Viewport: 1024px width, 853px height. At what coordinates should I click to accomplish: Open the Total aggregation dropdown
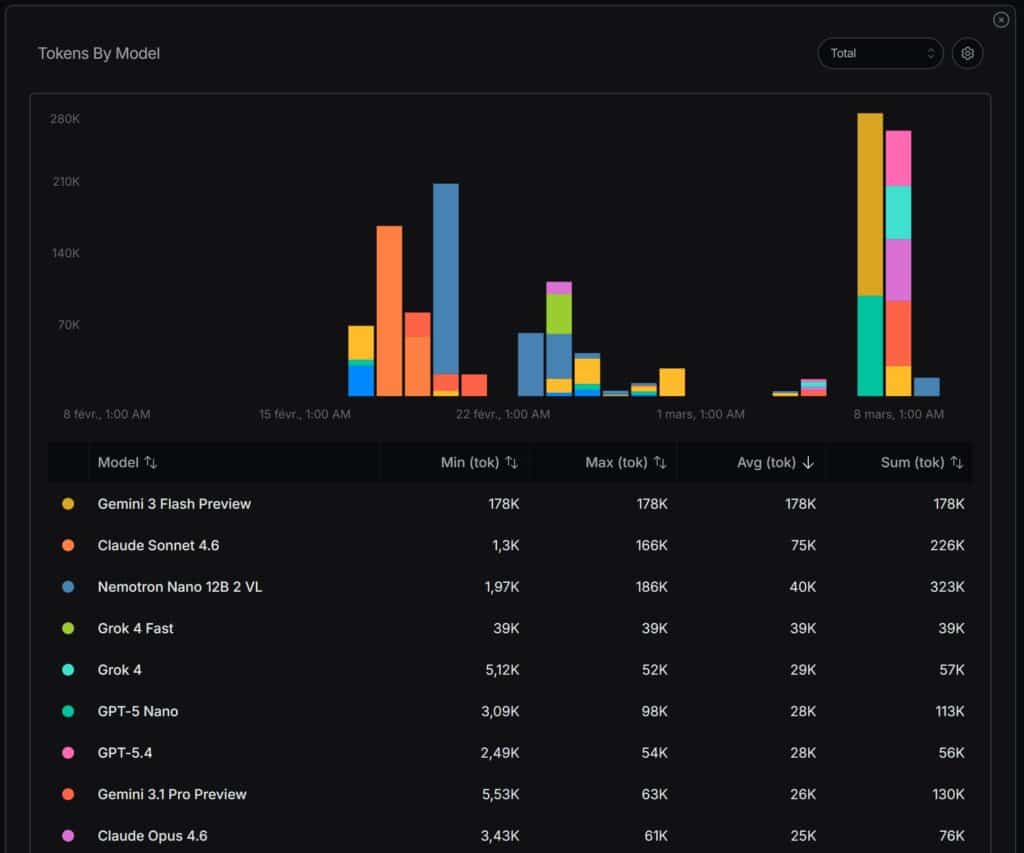(x=879, y=53)
